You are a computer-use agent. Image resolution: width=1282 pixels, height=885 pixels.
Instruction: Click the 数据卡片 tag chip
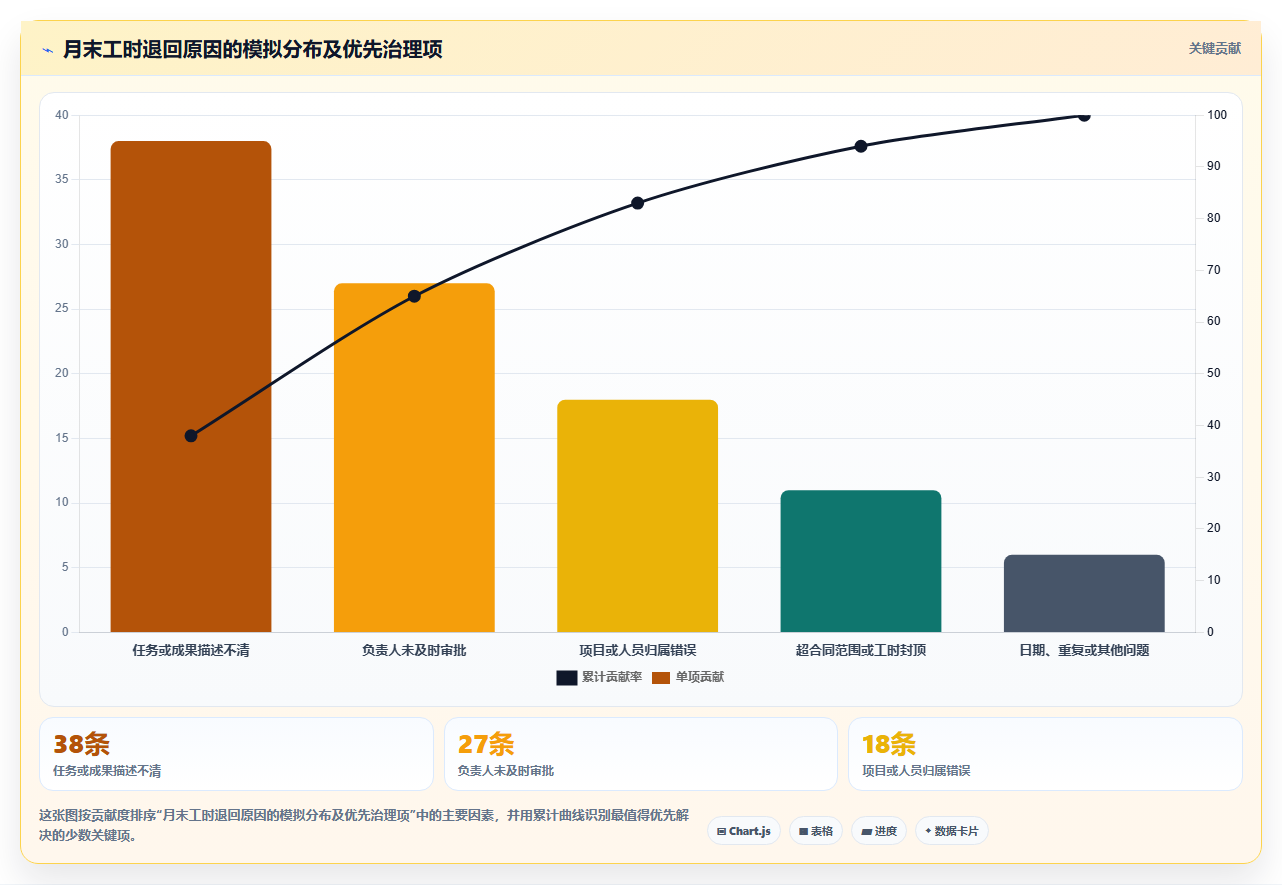(x=952, y=831)
